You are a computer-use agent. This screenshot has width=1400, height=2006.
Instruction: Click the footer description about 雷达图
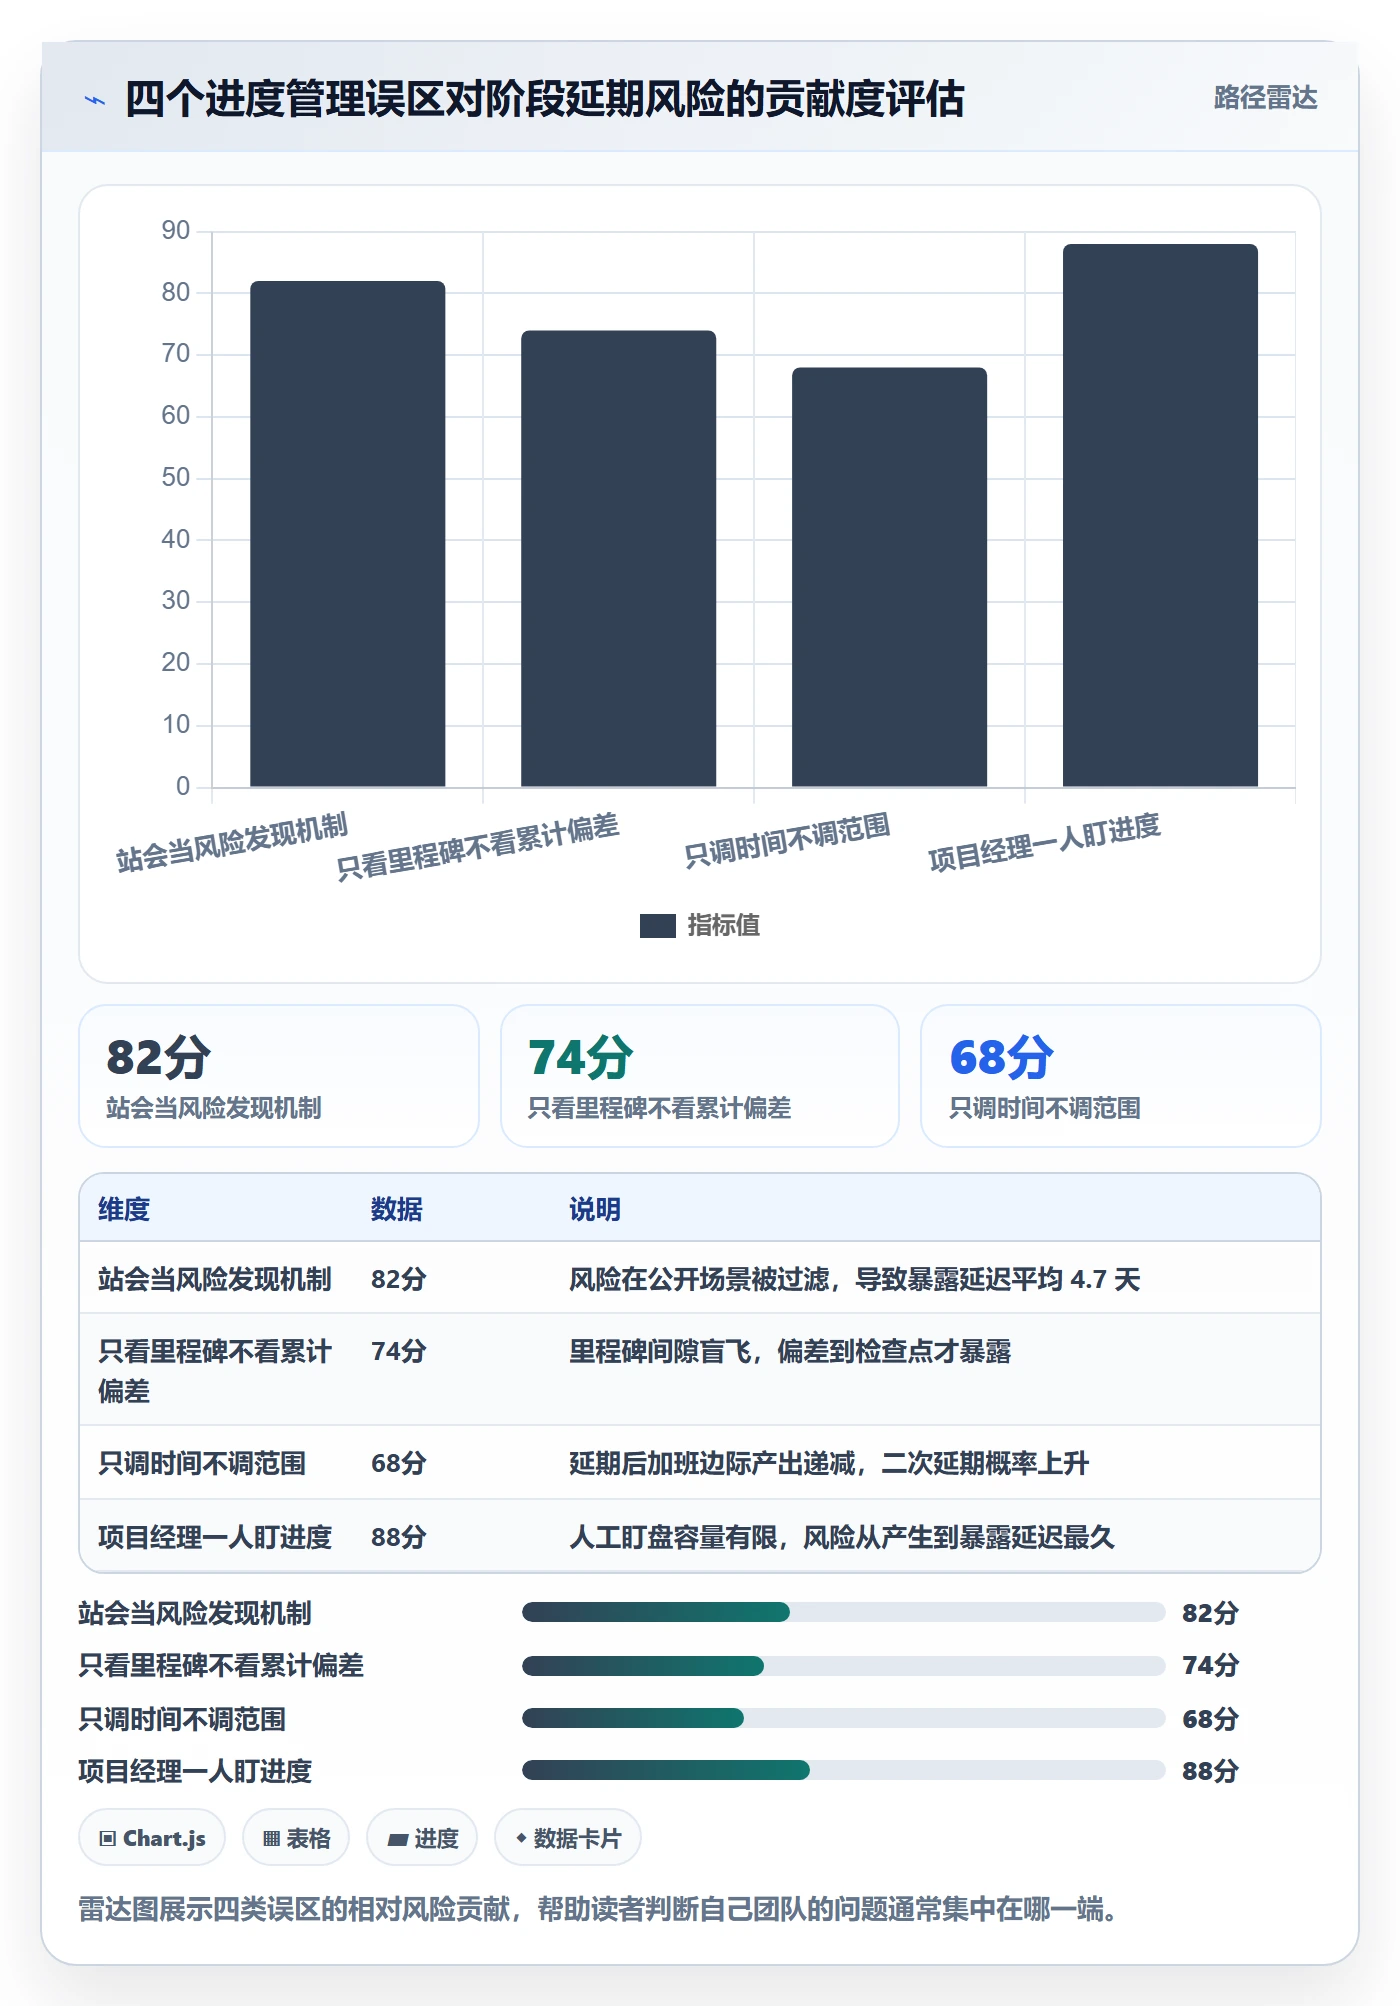(x=599, y=1909)
